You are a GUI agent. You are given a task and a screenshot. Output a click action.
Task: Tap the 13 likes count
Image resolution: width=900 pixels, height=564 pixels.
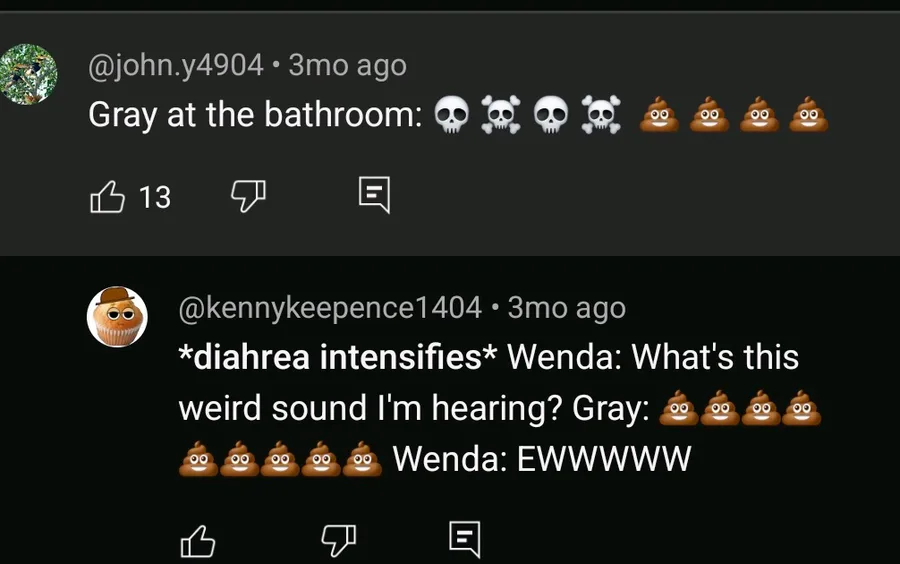(155, 197)
